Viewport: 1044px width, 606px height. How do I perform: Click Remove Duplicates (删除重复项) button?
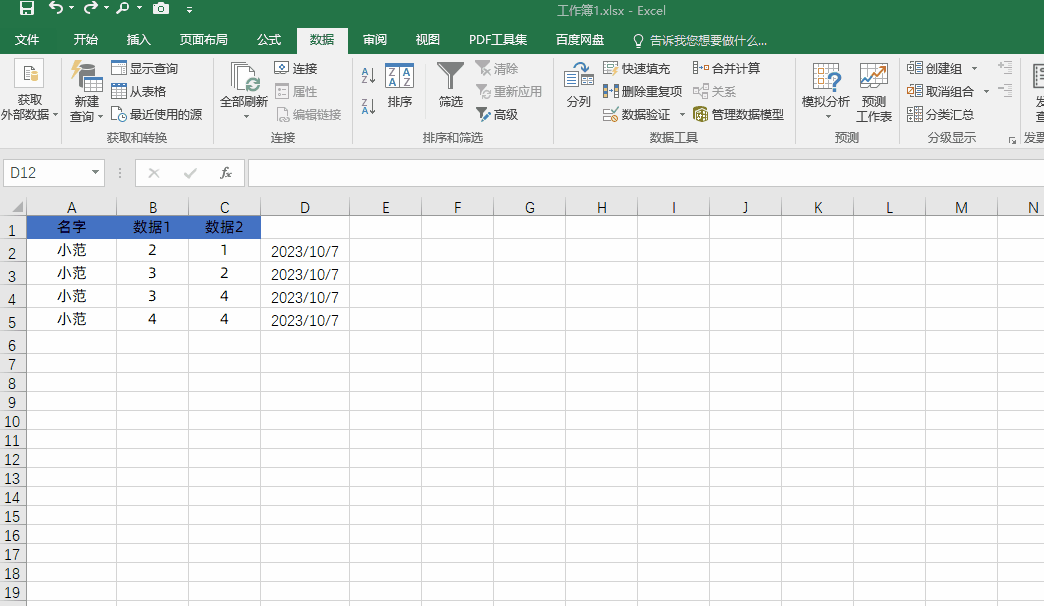[x=643, y=91]
